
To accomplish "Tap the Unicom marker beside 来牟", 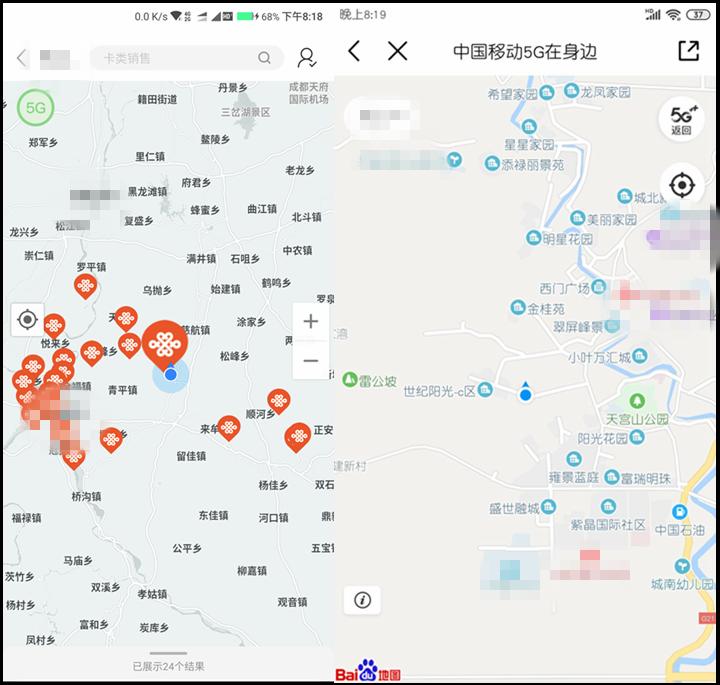I will pyautogui.click(x=229, y=428).
